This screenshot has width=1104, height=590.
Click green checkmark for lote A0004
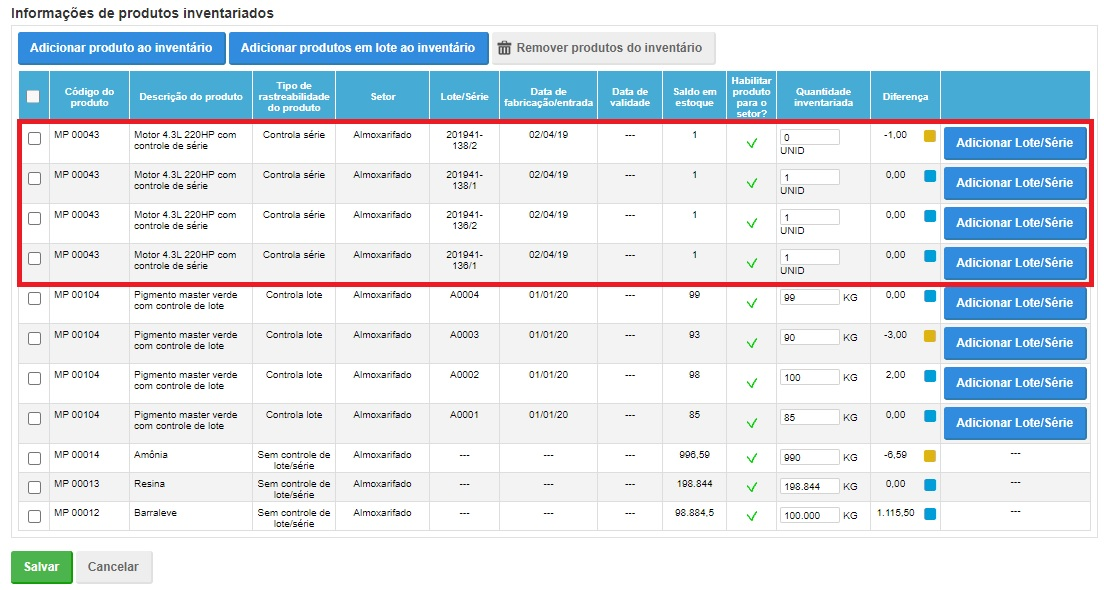pos(752,302)
